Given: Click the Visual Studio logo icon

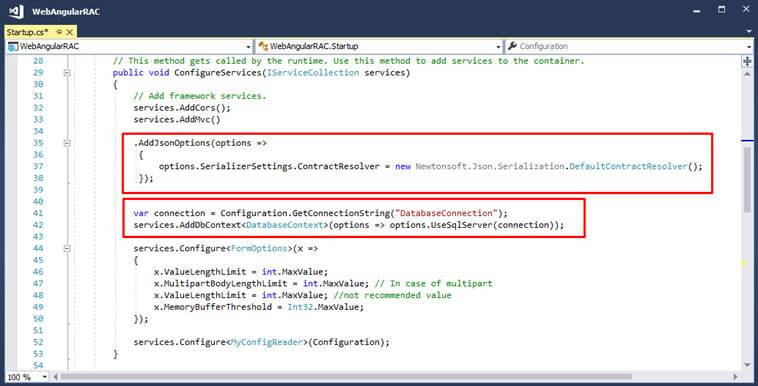Looking at the screenshot, I should click(16, 12).
